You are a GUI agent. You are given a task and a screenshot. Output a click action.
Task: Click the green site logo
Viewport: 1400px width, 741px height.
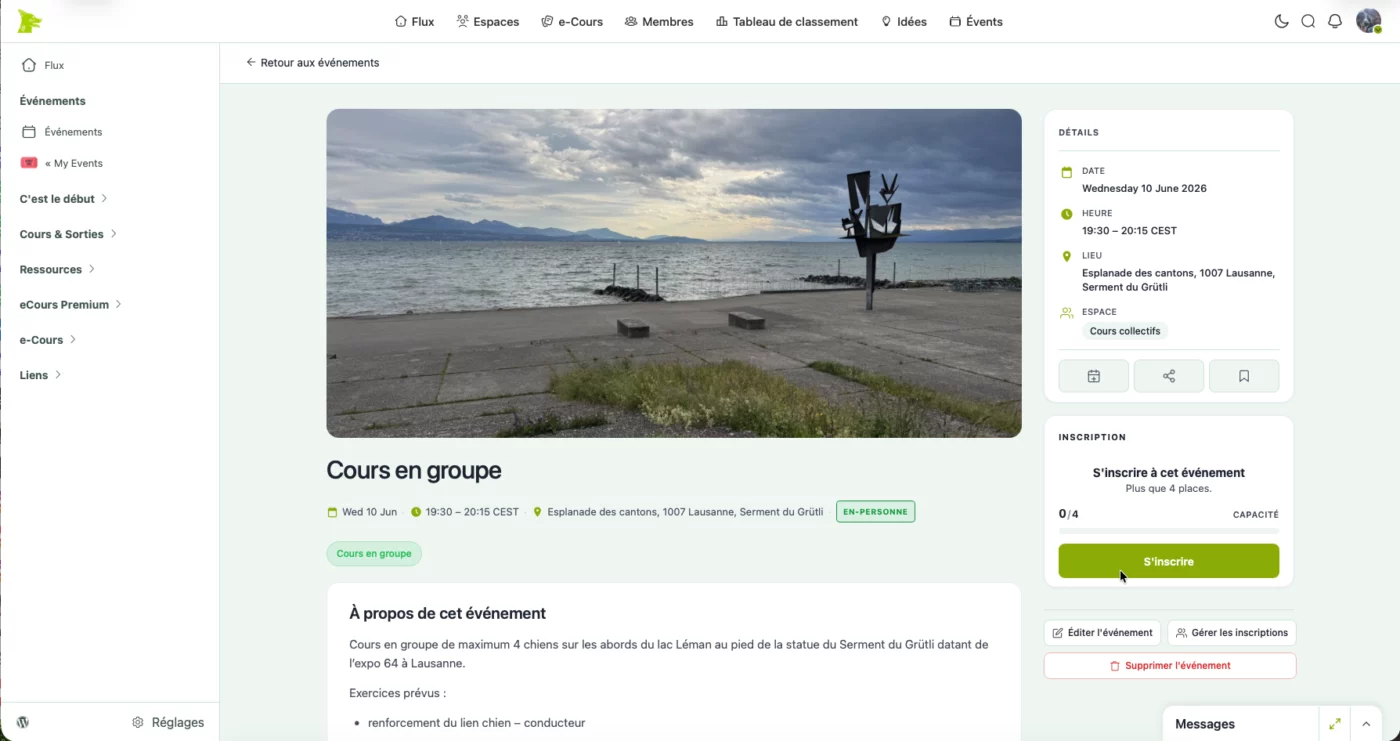pyautogui.click(x=29, y=21)
